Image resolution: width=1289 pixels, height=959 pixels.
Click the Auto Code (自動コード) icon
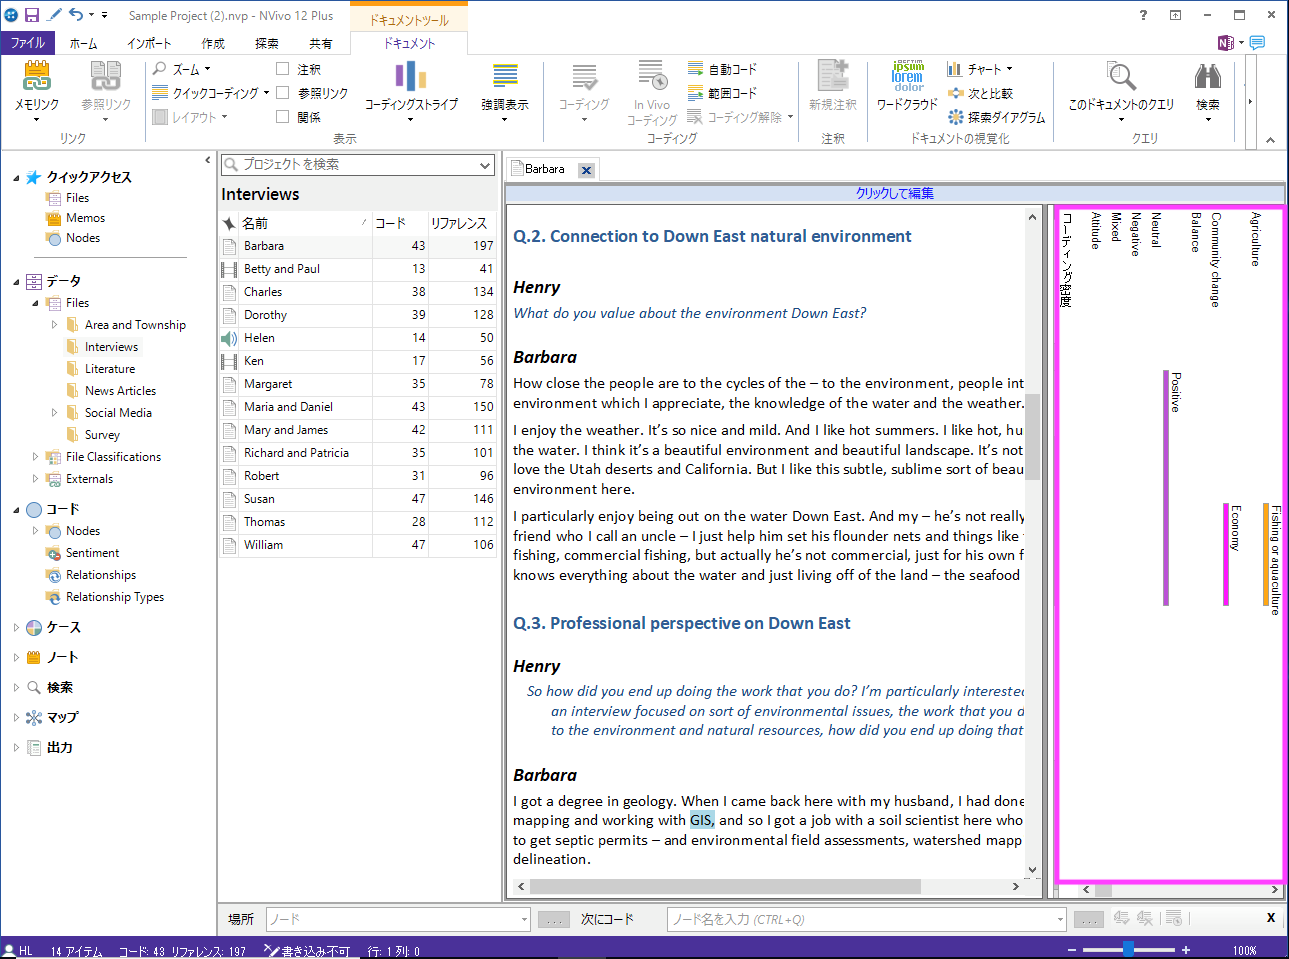[x=696, y=69]
